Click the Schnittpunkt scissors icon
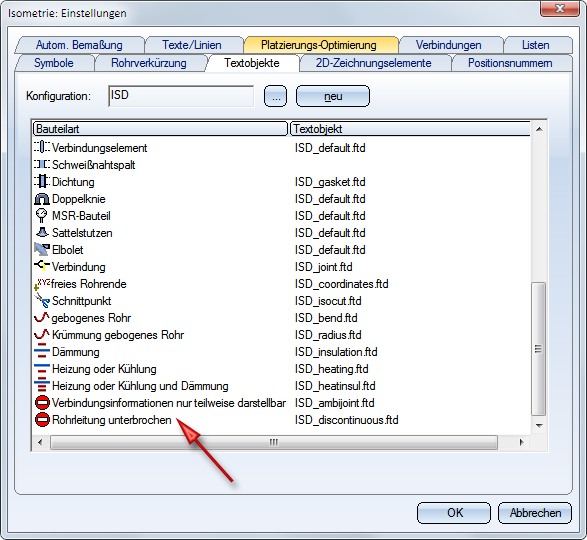 tap(42, 301)
